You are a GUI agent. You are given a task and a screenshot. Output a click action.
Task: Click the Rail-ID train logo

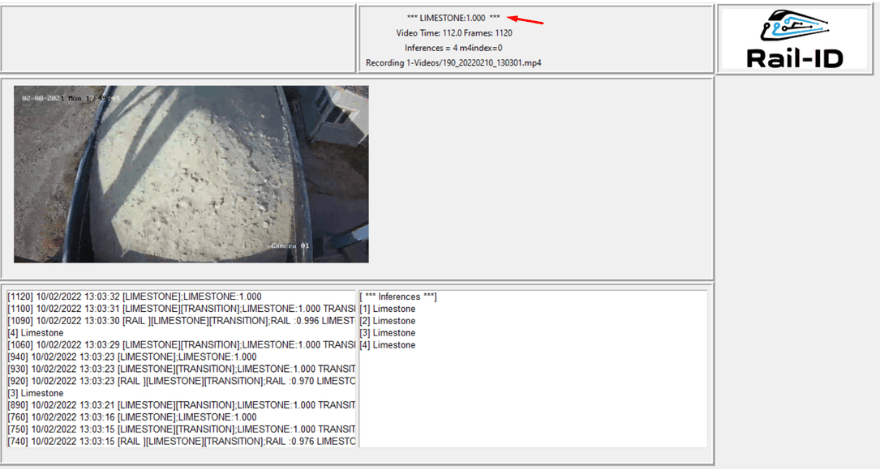point(793,39)
